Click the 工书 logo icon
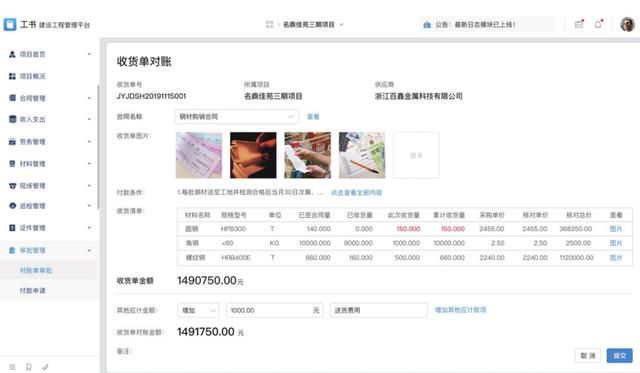Viewport: 640px width, 373px height. 10,24
